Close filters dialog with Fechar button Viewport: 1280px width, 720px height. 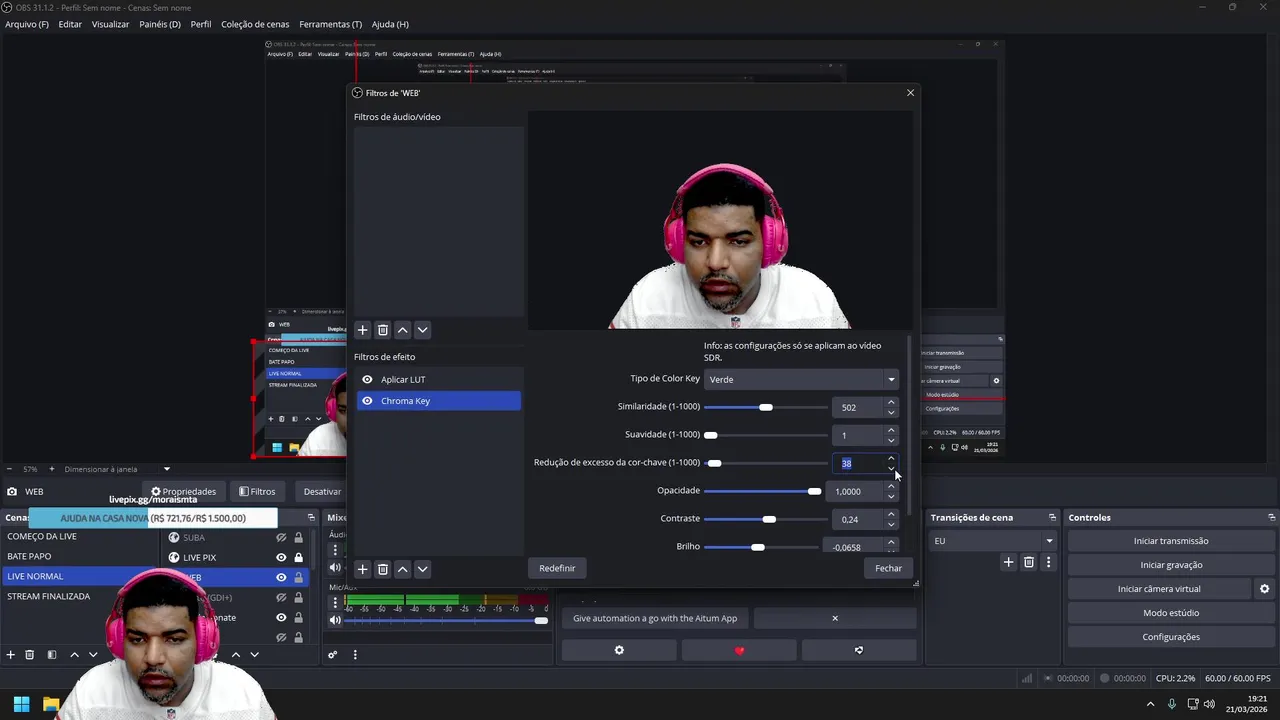coord(888,568)
